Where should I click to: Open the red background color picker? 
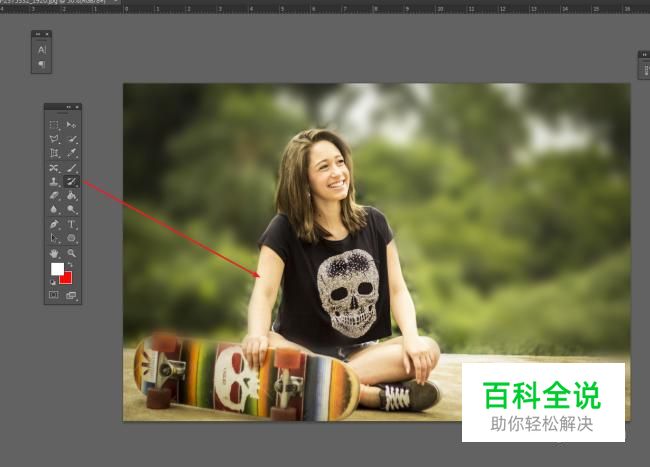point(67,278)
